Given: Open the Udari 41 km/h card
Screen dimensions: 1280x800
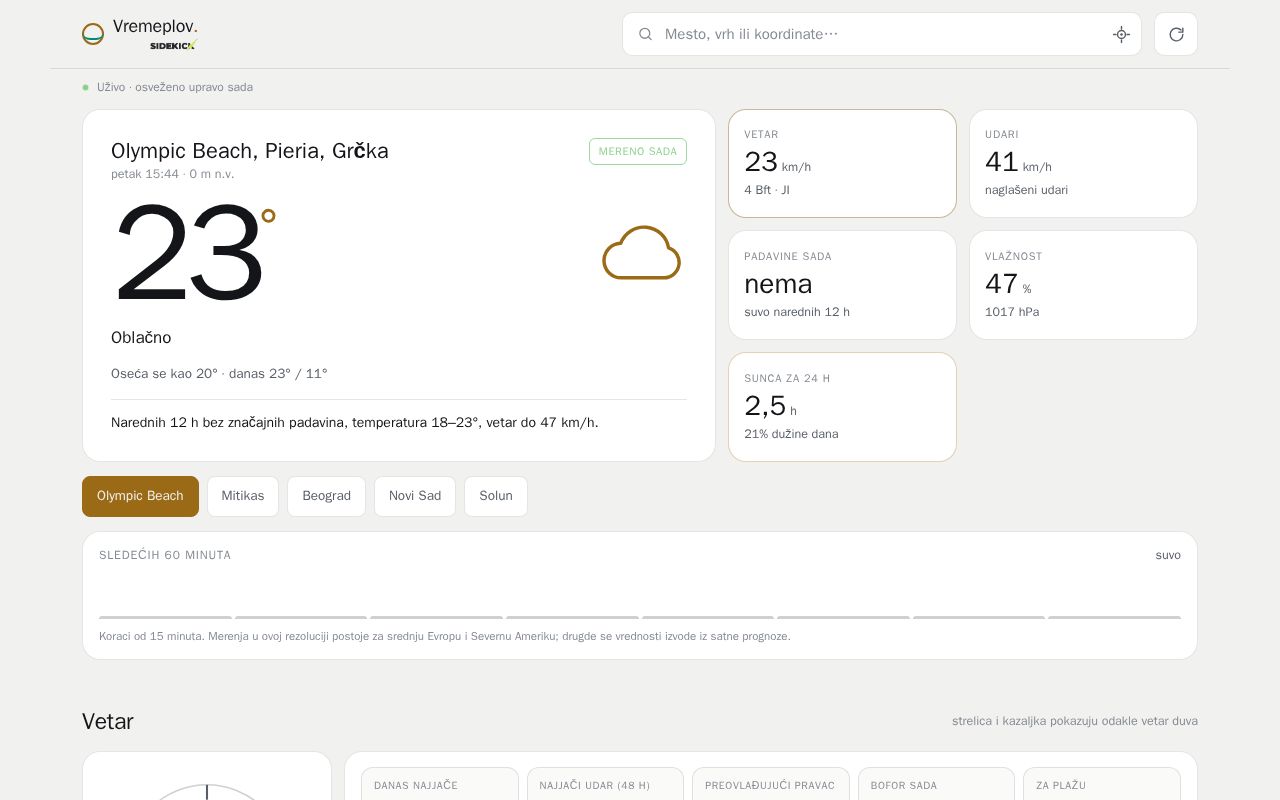Looking at the screenshot, I should (x=1083, y=163).
